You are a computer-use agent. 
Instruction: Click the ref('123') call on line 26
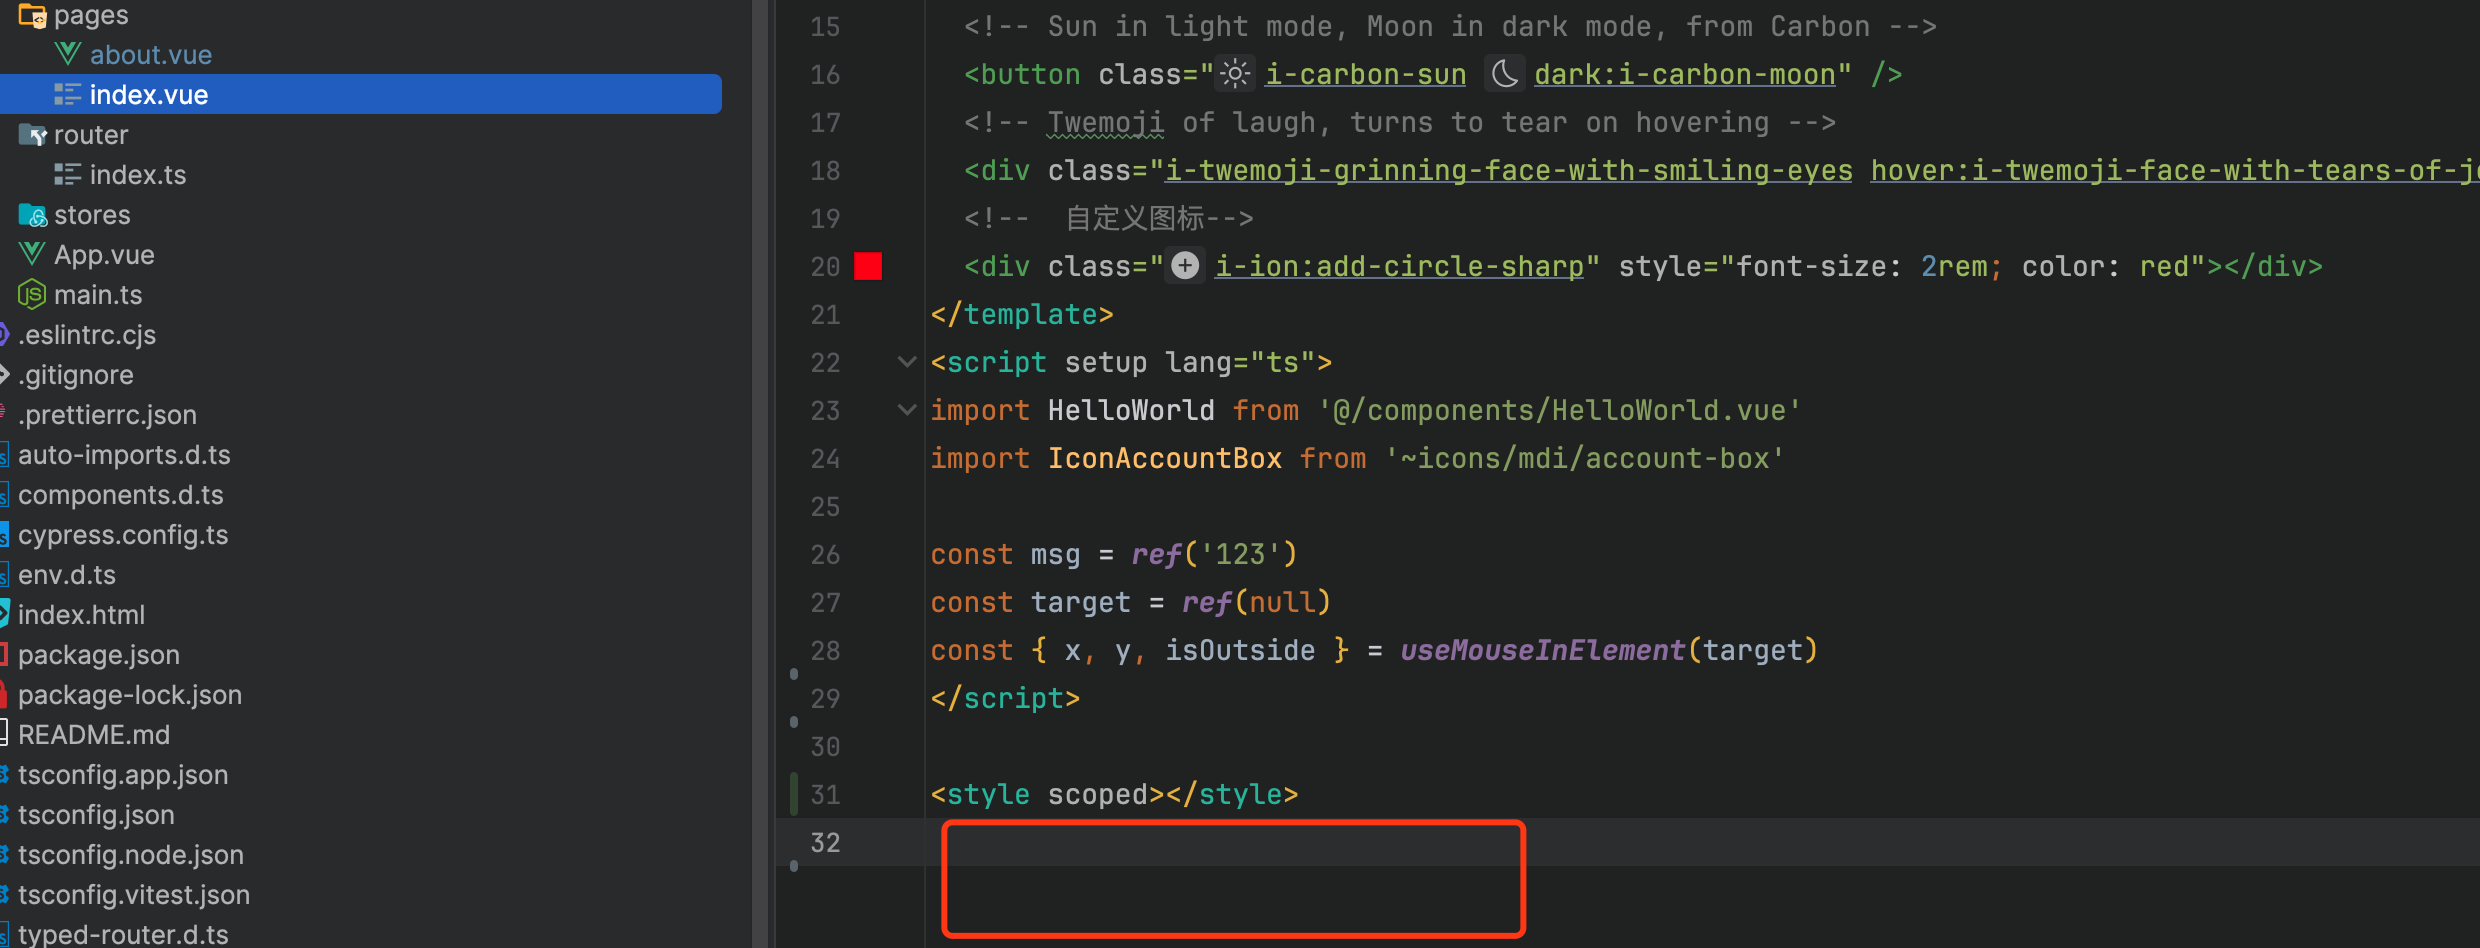coord(1214,554)
